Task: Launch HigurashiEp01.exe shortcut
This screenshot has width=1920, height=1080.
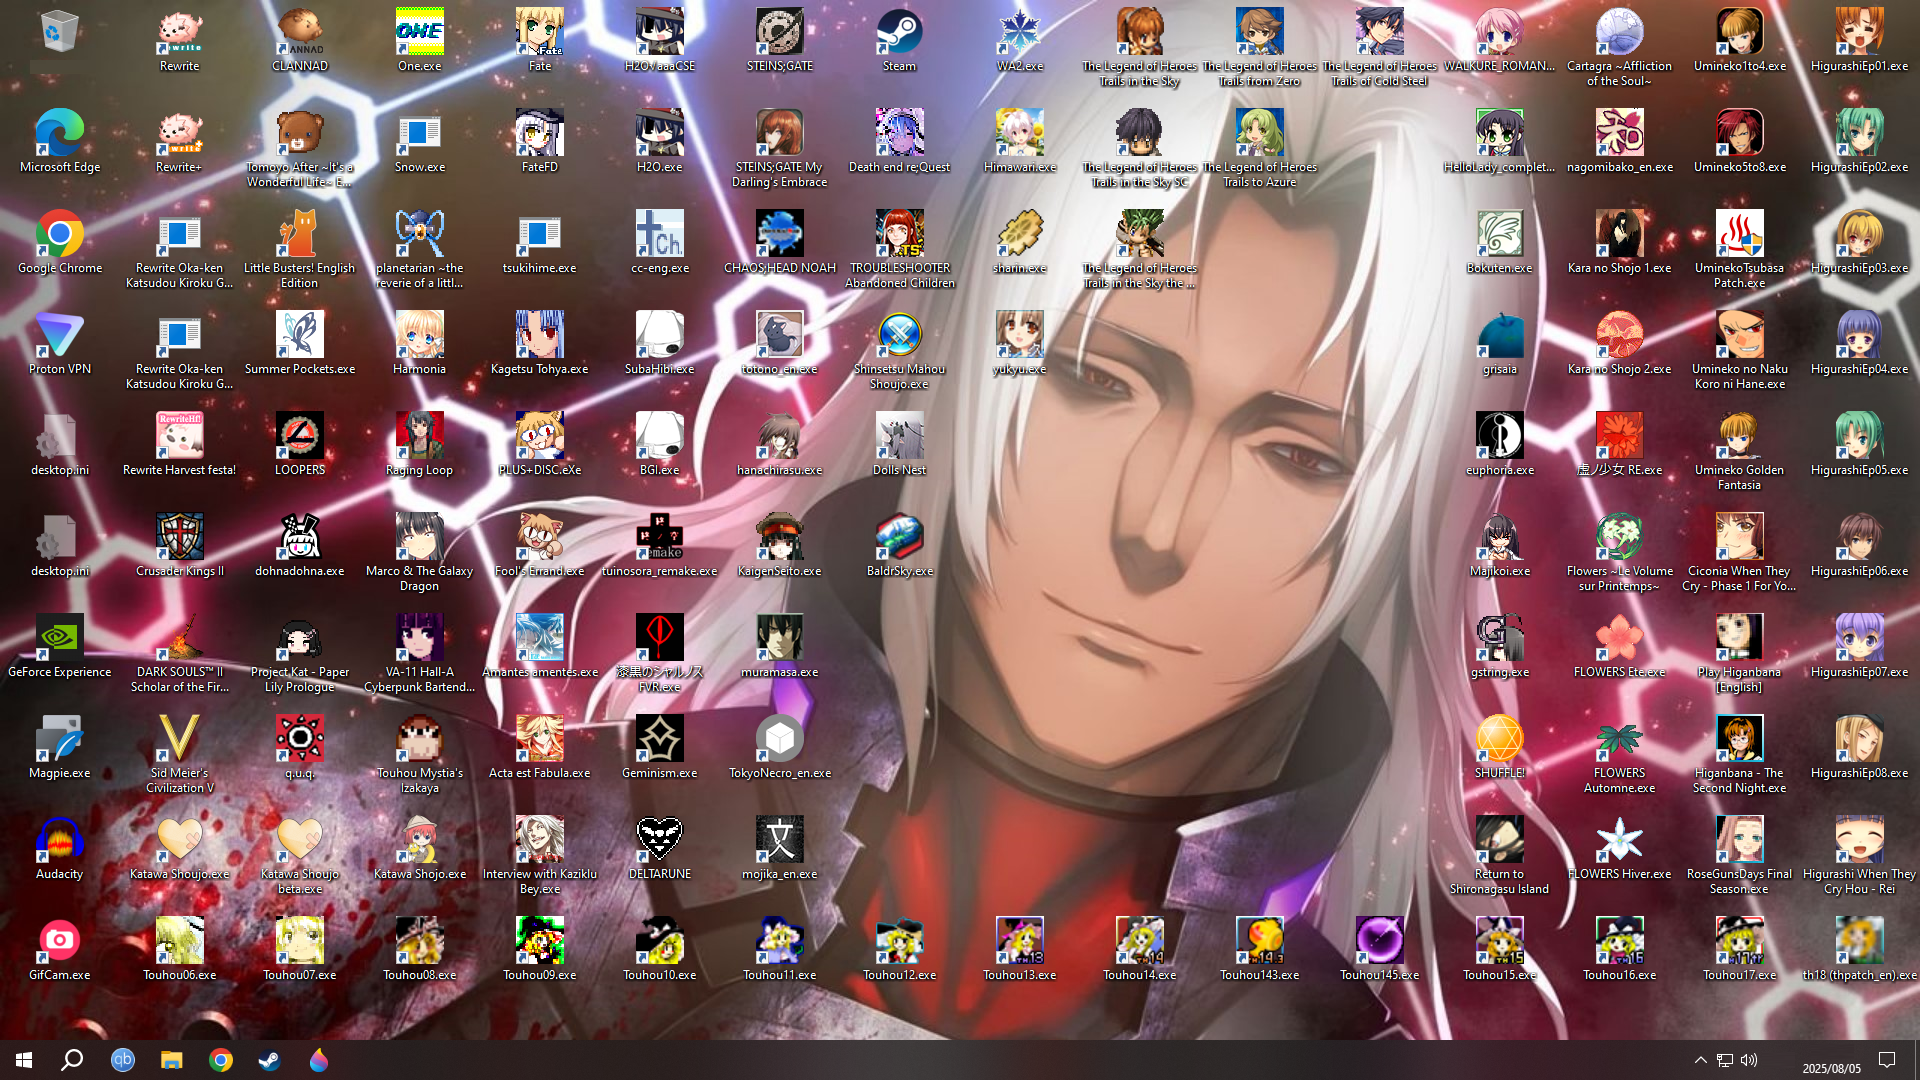Action: (x=1860, y=40)
